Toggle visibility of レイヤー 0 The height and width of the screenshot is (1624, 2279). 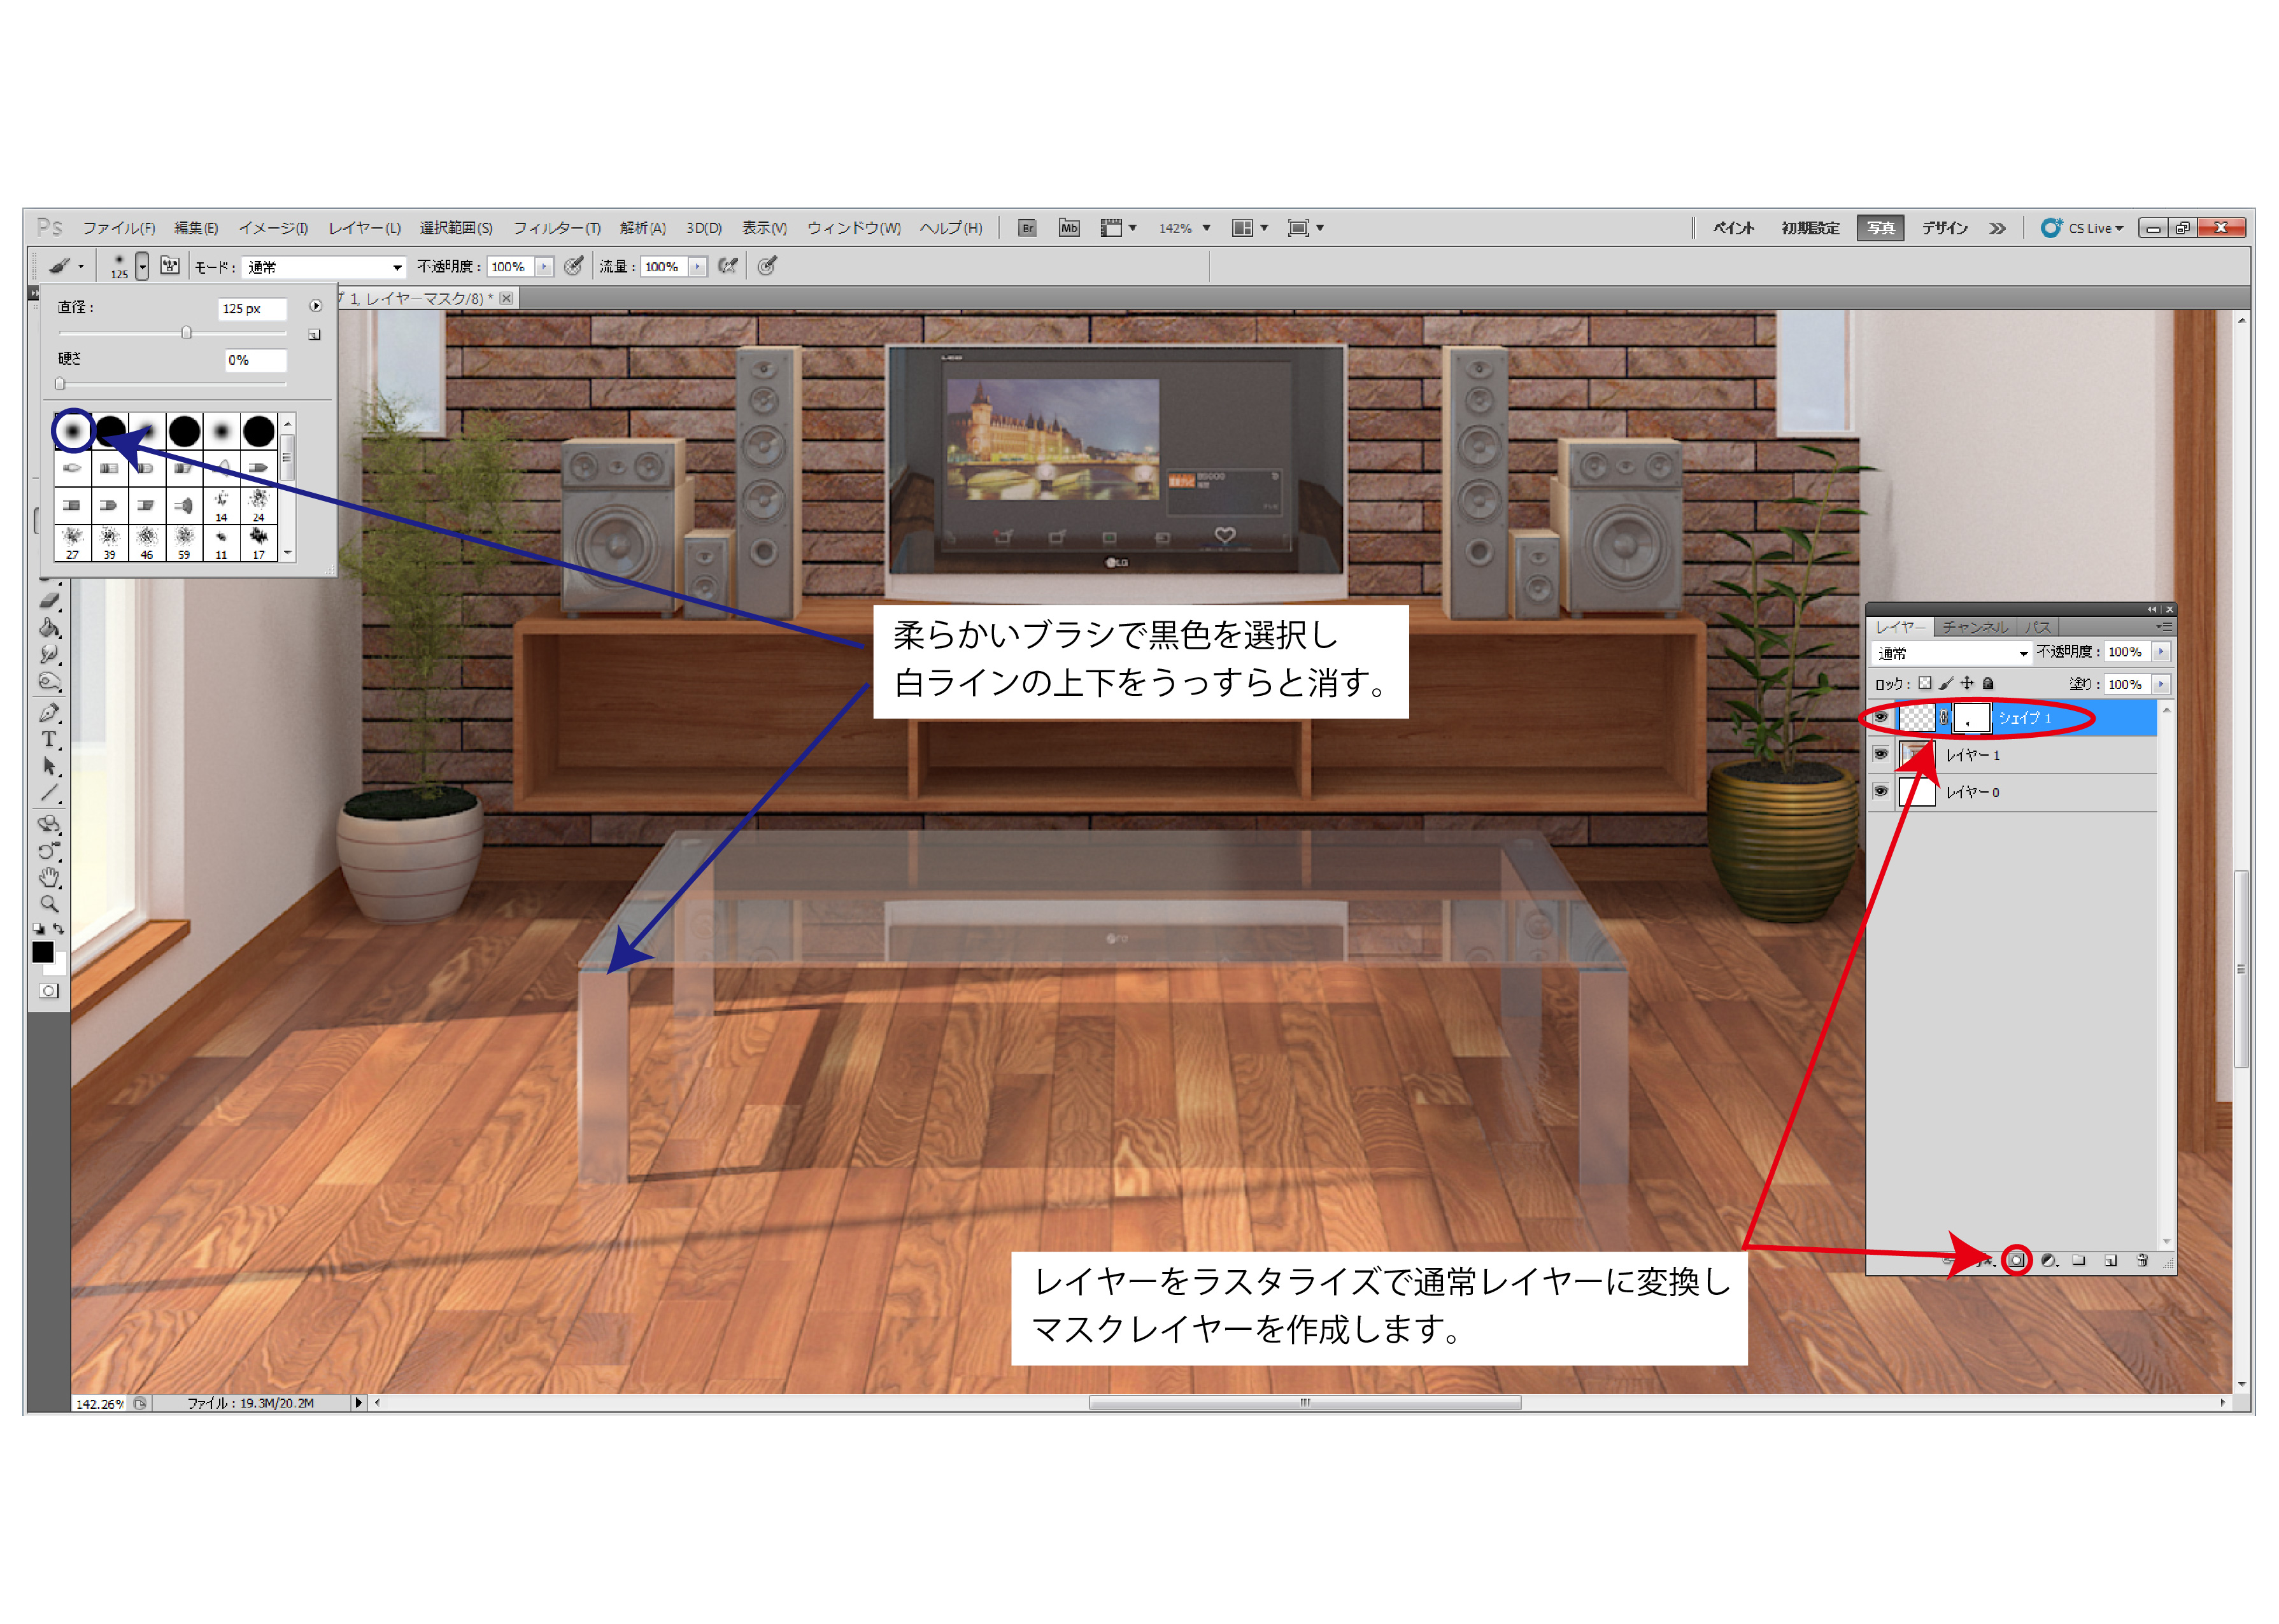[x=1880, y=791]
